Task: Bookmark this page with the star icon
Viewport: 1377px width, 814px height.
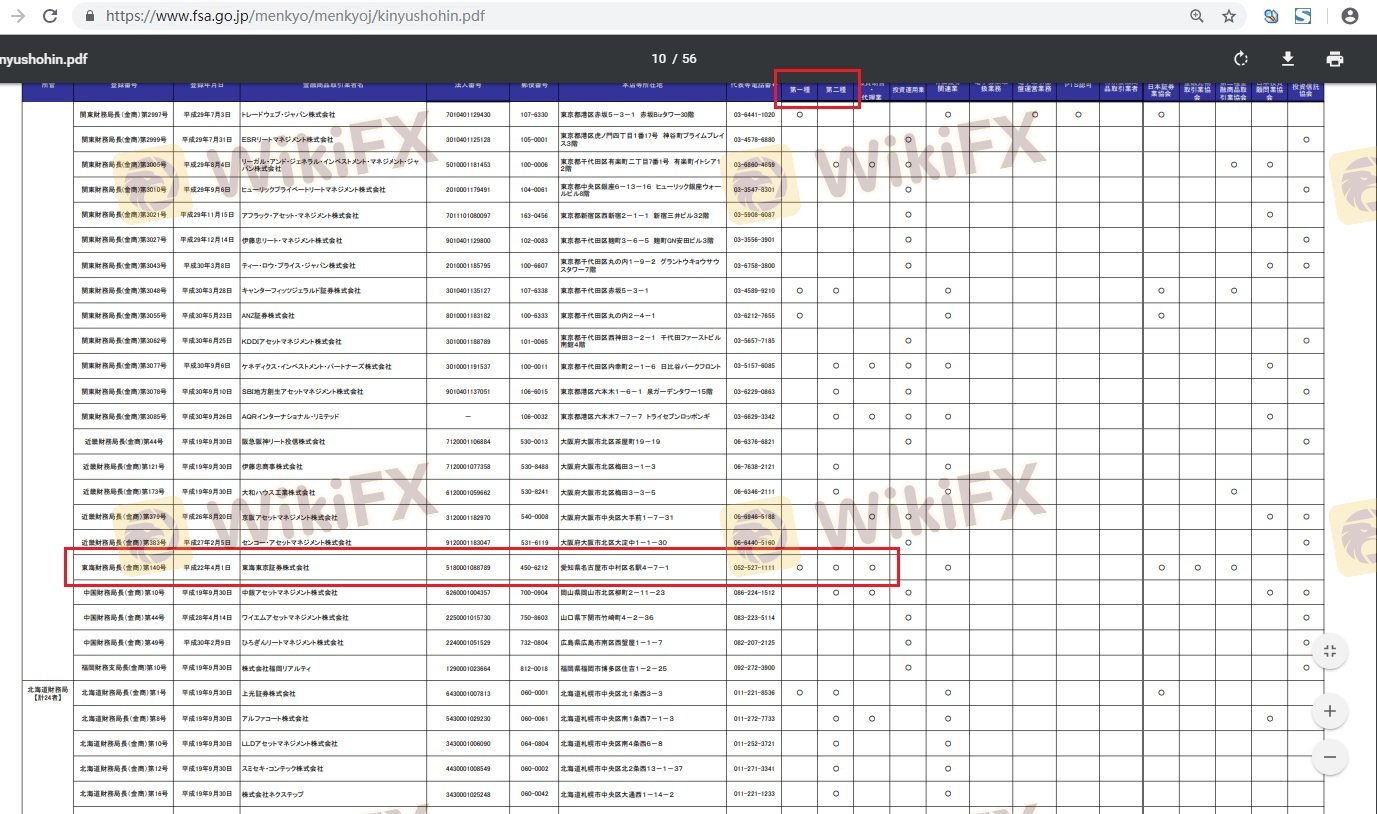Action: tap(1228, 16)
